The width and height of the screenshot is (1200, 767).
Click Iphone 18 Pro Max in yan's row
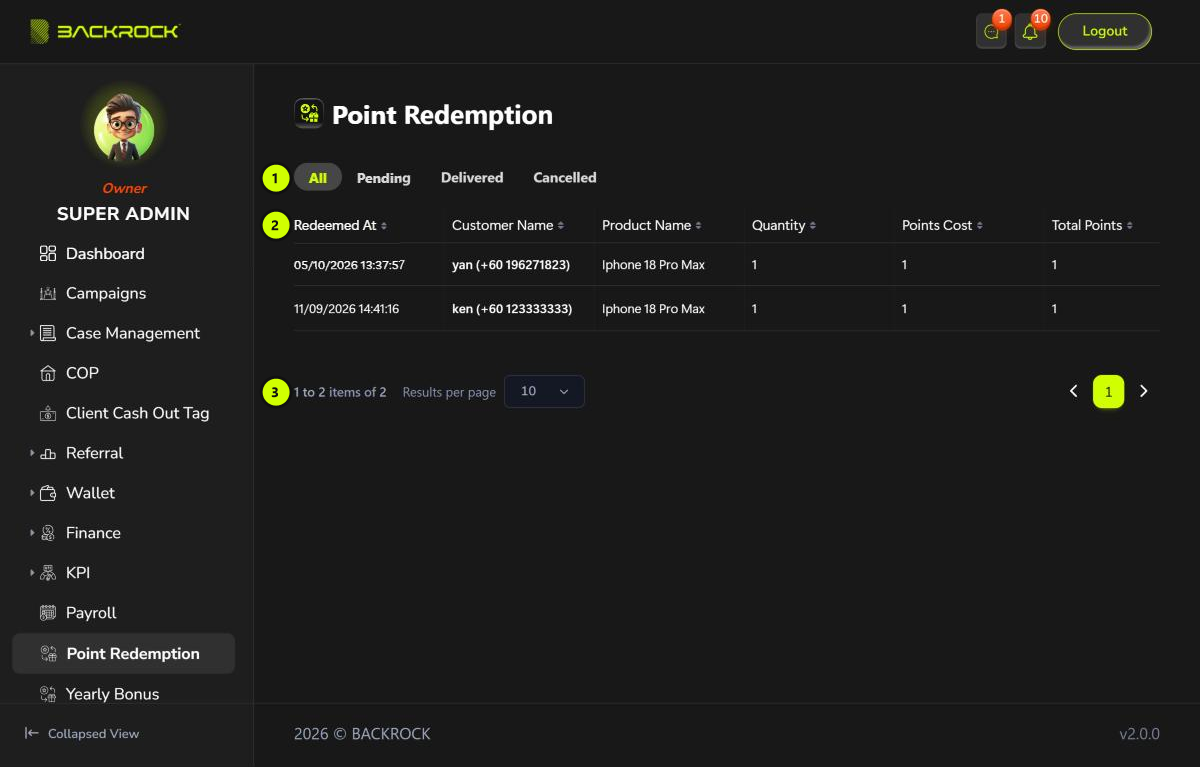coord(653,265)
